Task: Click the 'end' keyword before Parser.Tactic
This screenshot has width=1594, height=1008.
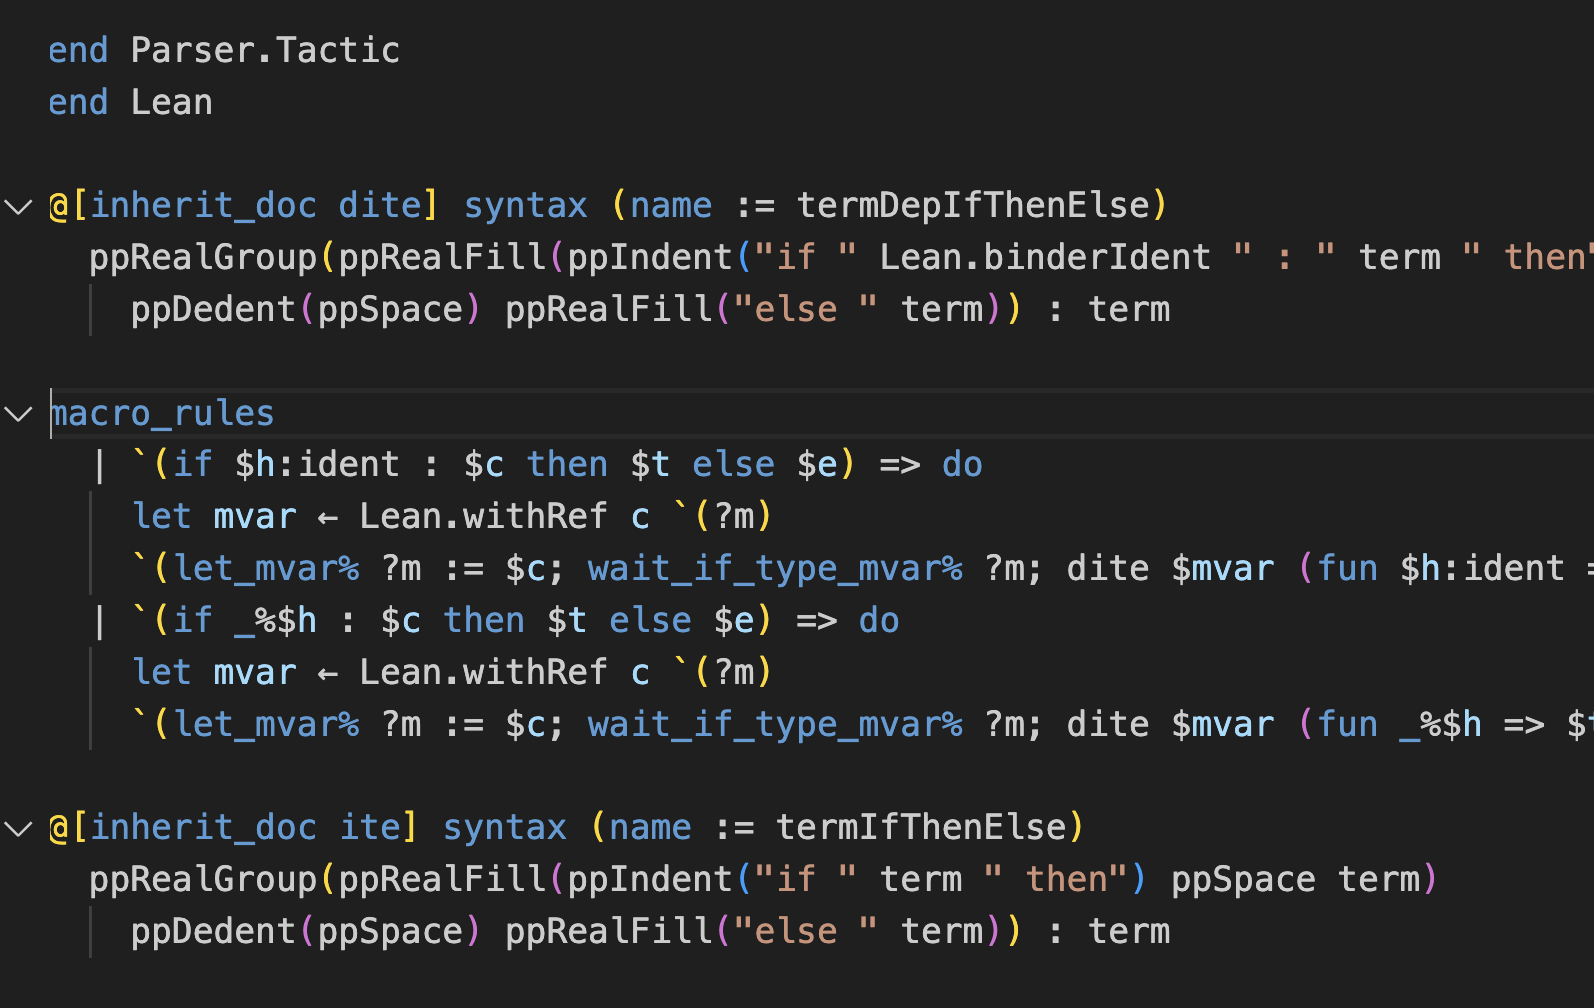Action: tap(78, 51)
